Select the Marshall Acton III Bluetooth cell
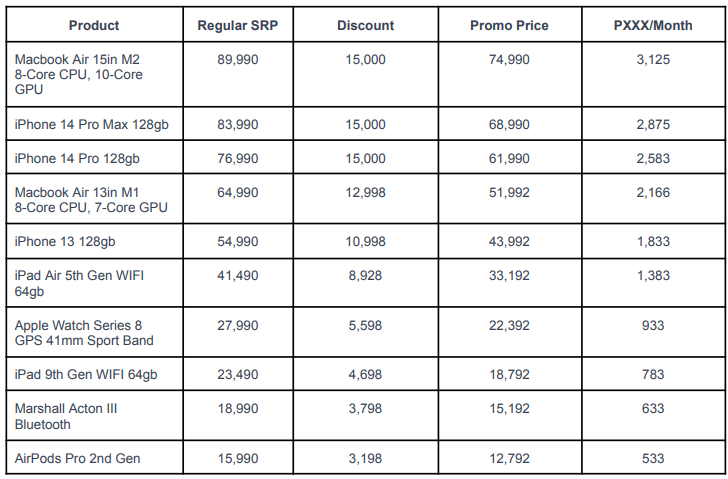Image resolution: width=728 pixels, height=479 pixels. click(94, 415)
